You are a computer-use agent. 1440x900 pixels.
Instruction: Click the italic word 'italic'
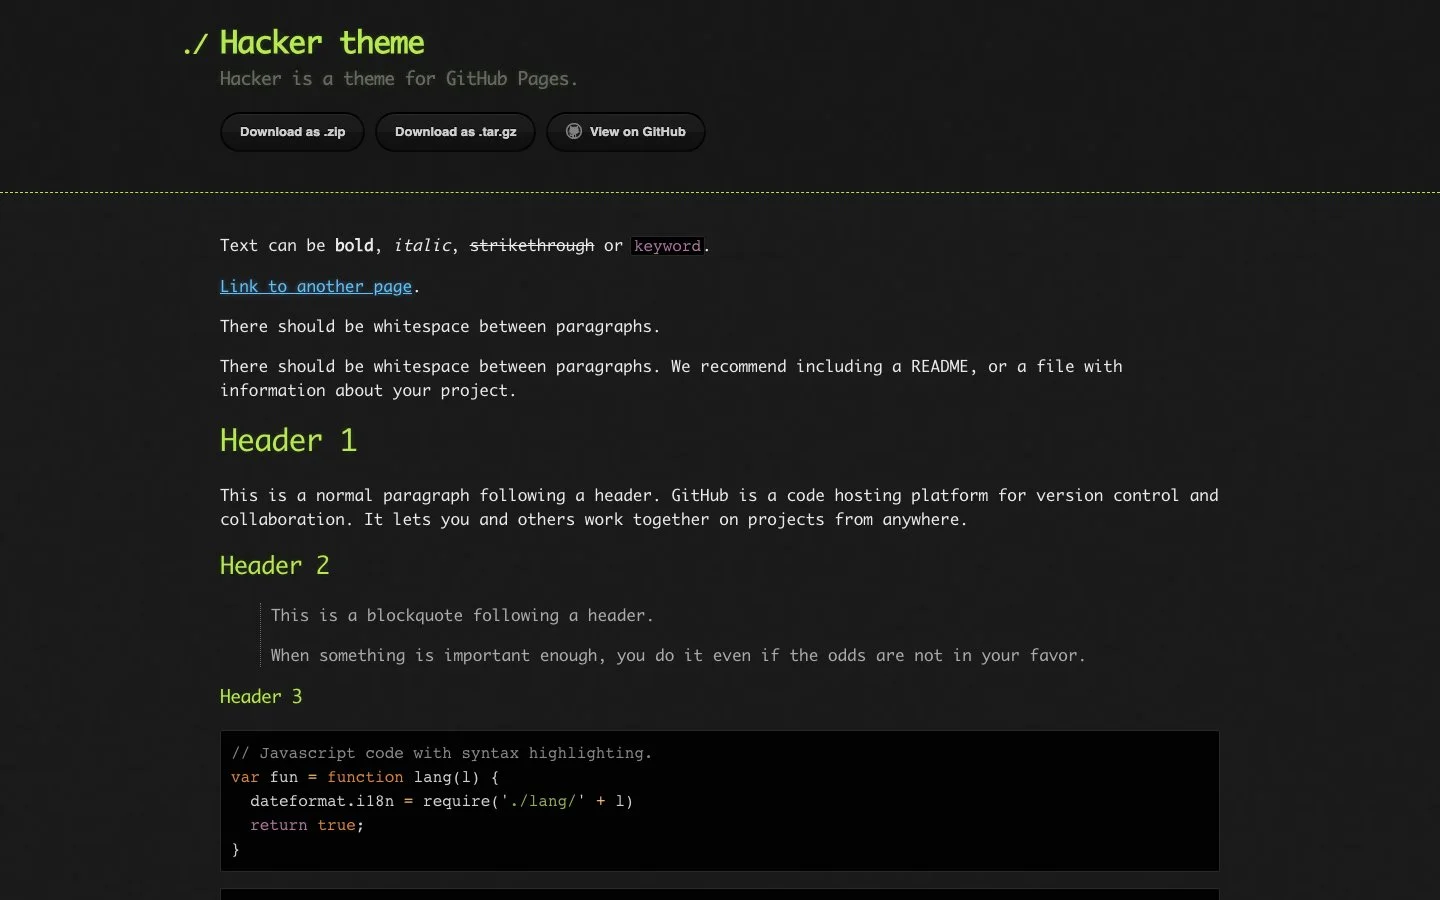(x=422, y=245)
